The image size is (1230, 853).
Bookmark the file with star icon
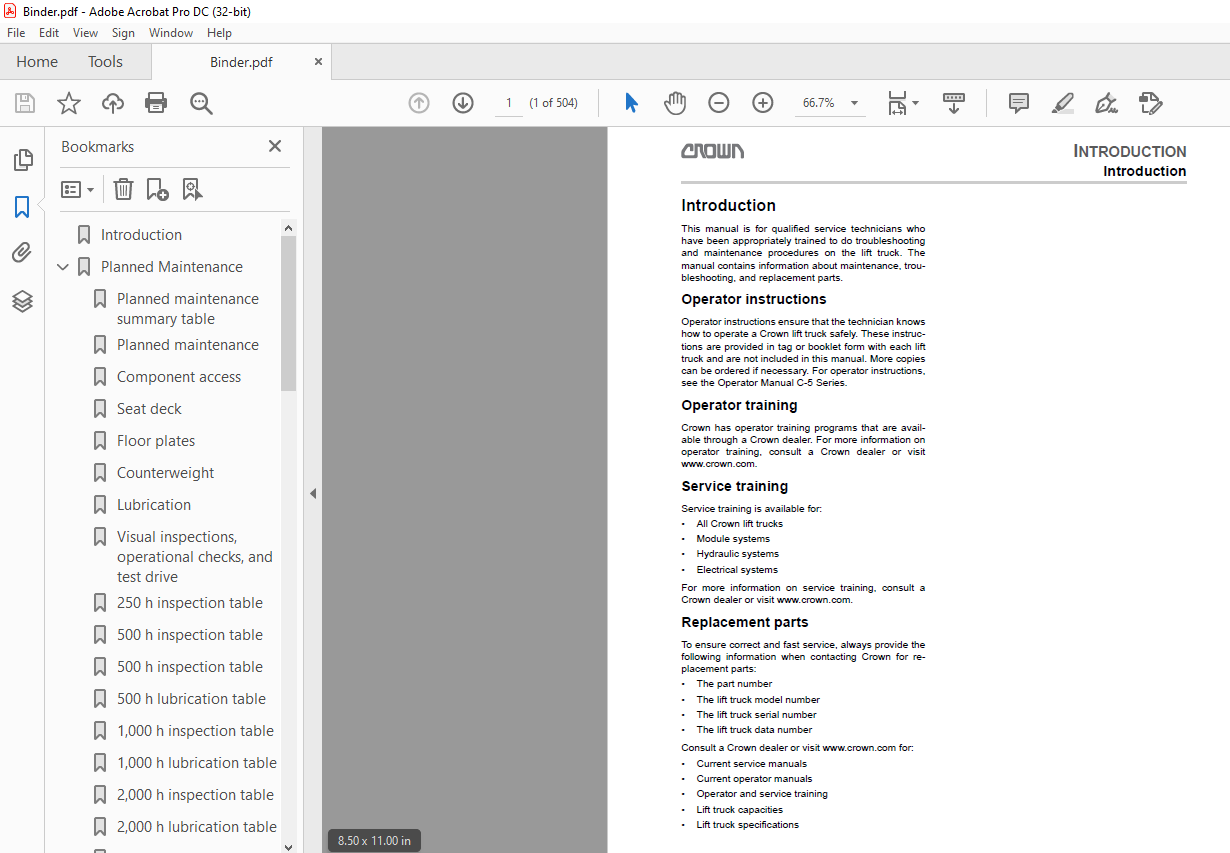(69, 103)
